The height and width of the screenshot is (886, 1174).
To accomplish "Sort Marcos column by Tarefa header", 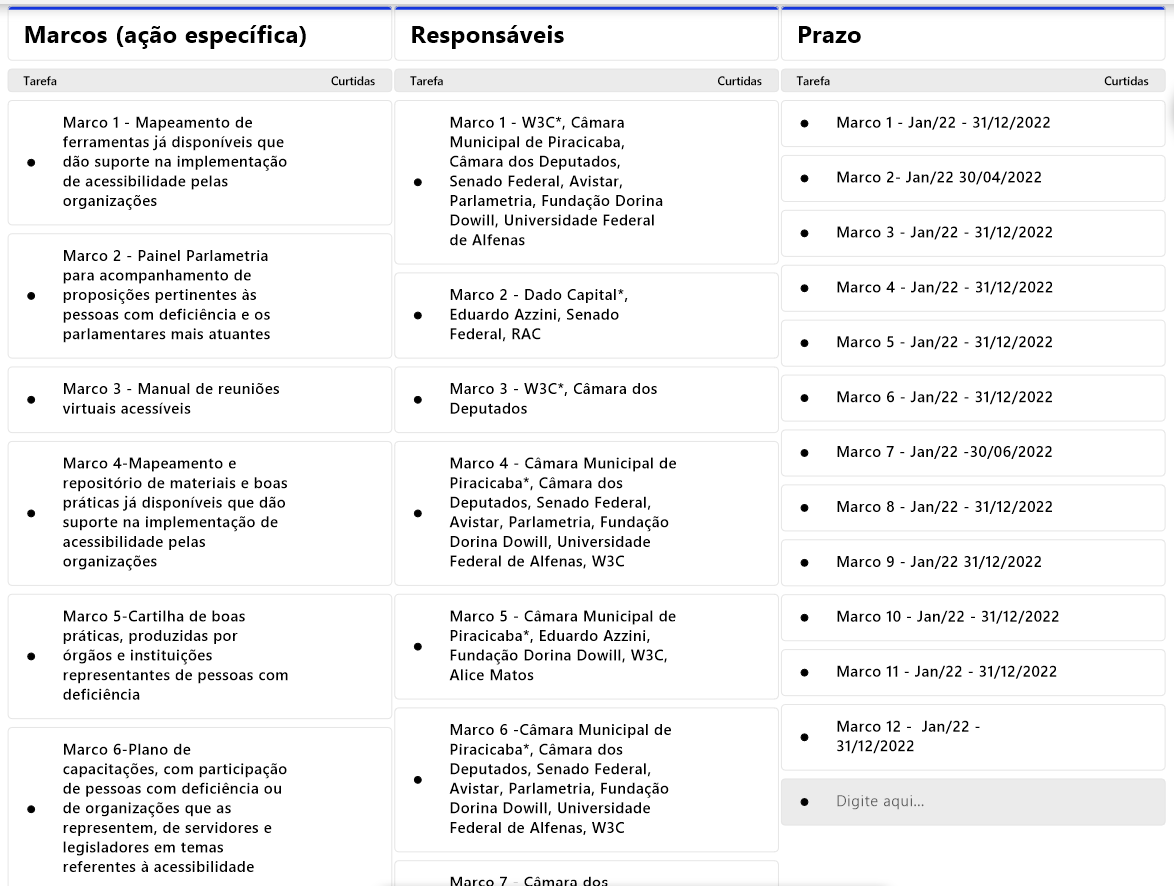I will pos(40,81).
